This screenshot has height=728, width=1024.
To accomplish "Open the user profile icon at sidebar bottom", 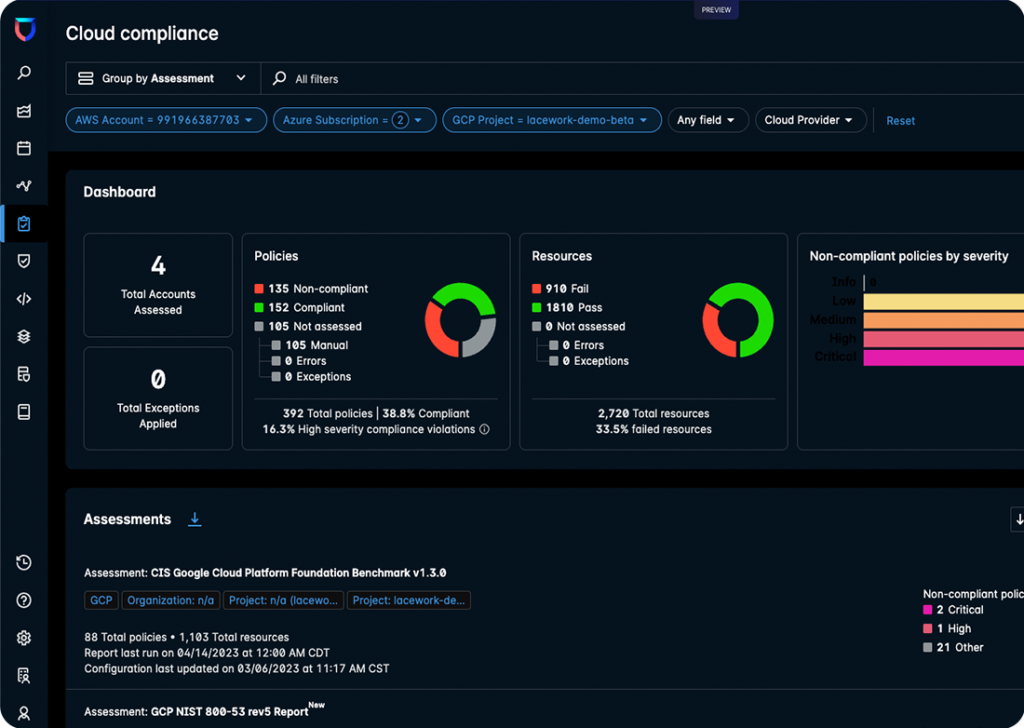I will [23, 712].
